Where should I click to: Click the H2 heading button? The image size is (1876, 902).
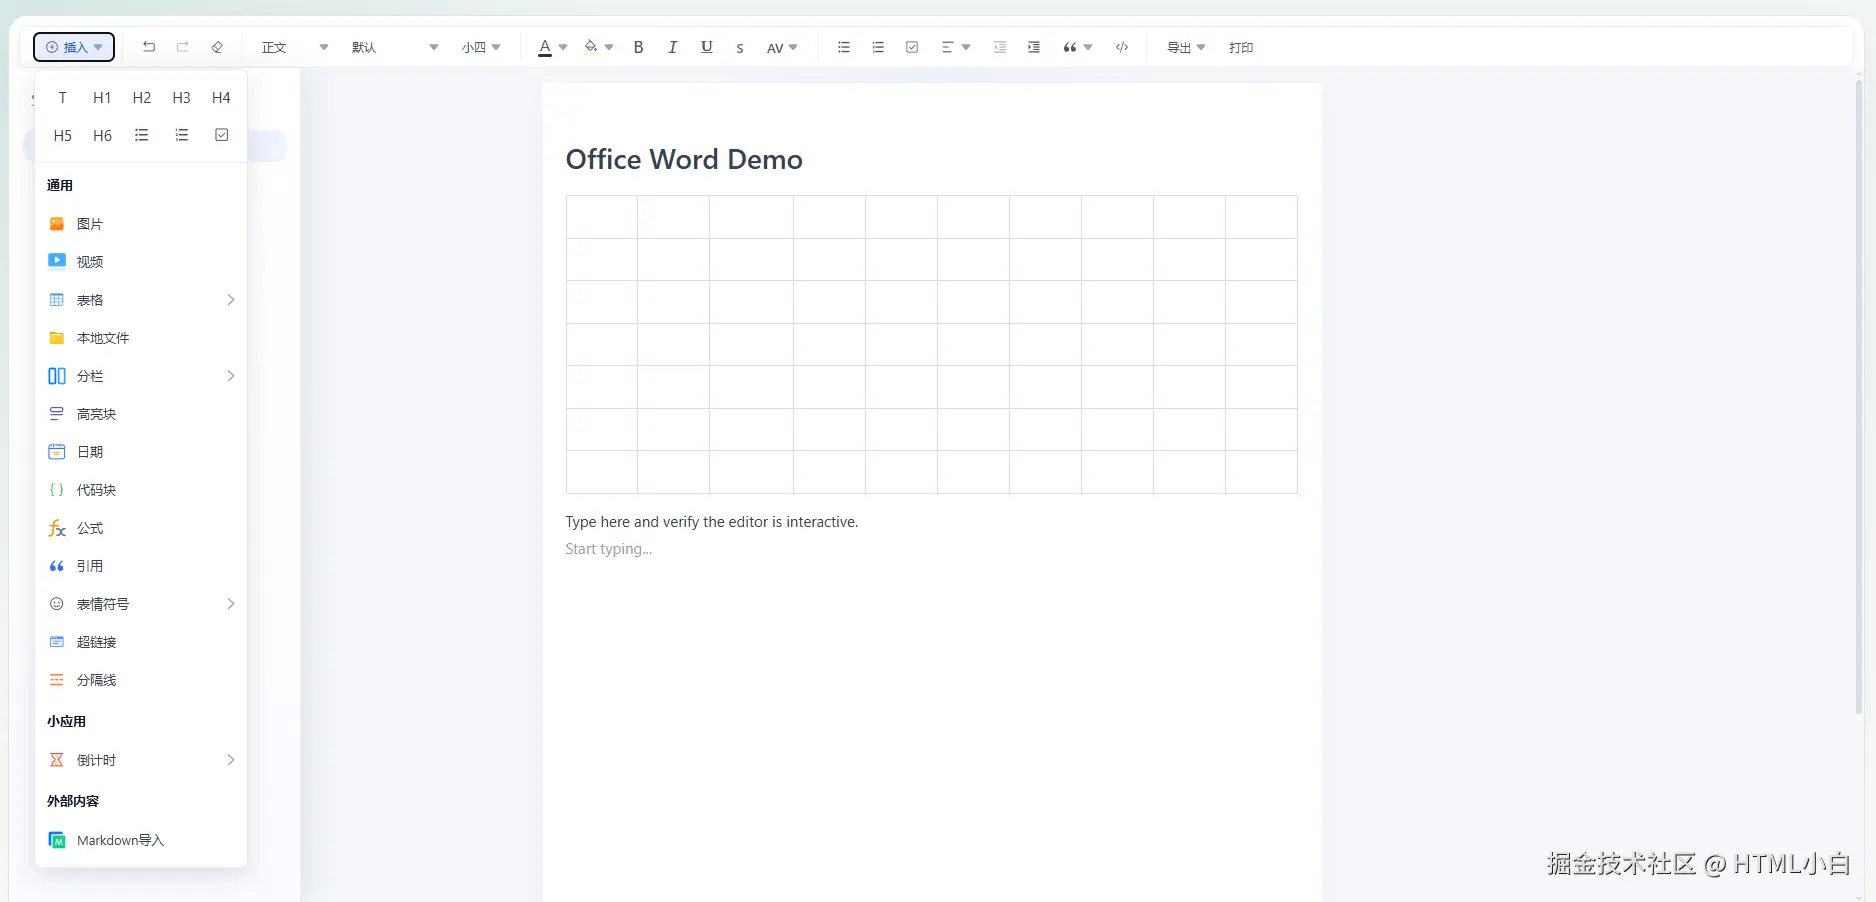coord(142,97)
